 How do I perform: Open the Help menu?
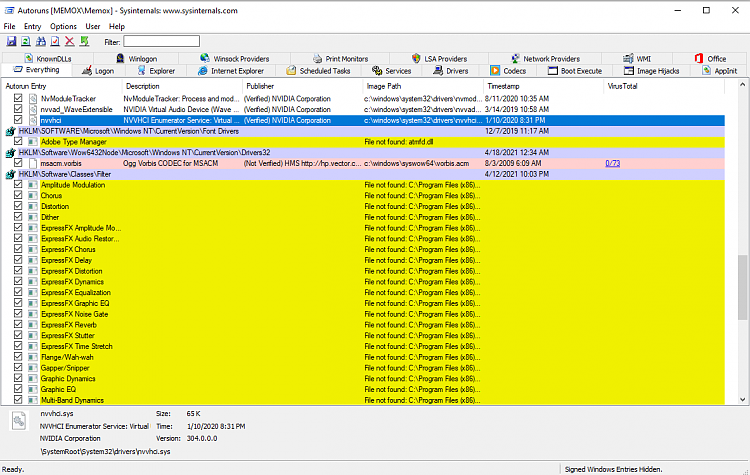tap(117, 26)
